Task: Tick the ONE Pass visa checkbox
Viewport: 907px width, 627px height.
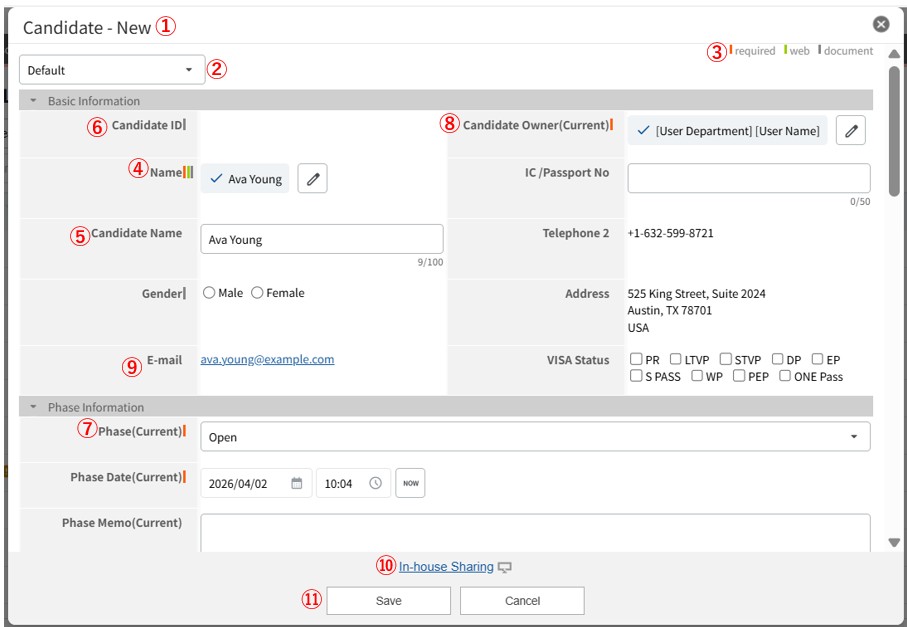Action: tap(785, 377)
